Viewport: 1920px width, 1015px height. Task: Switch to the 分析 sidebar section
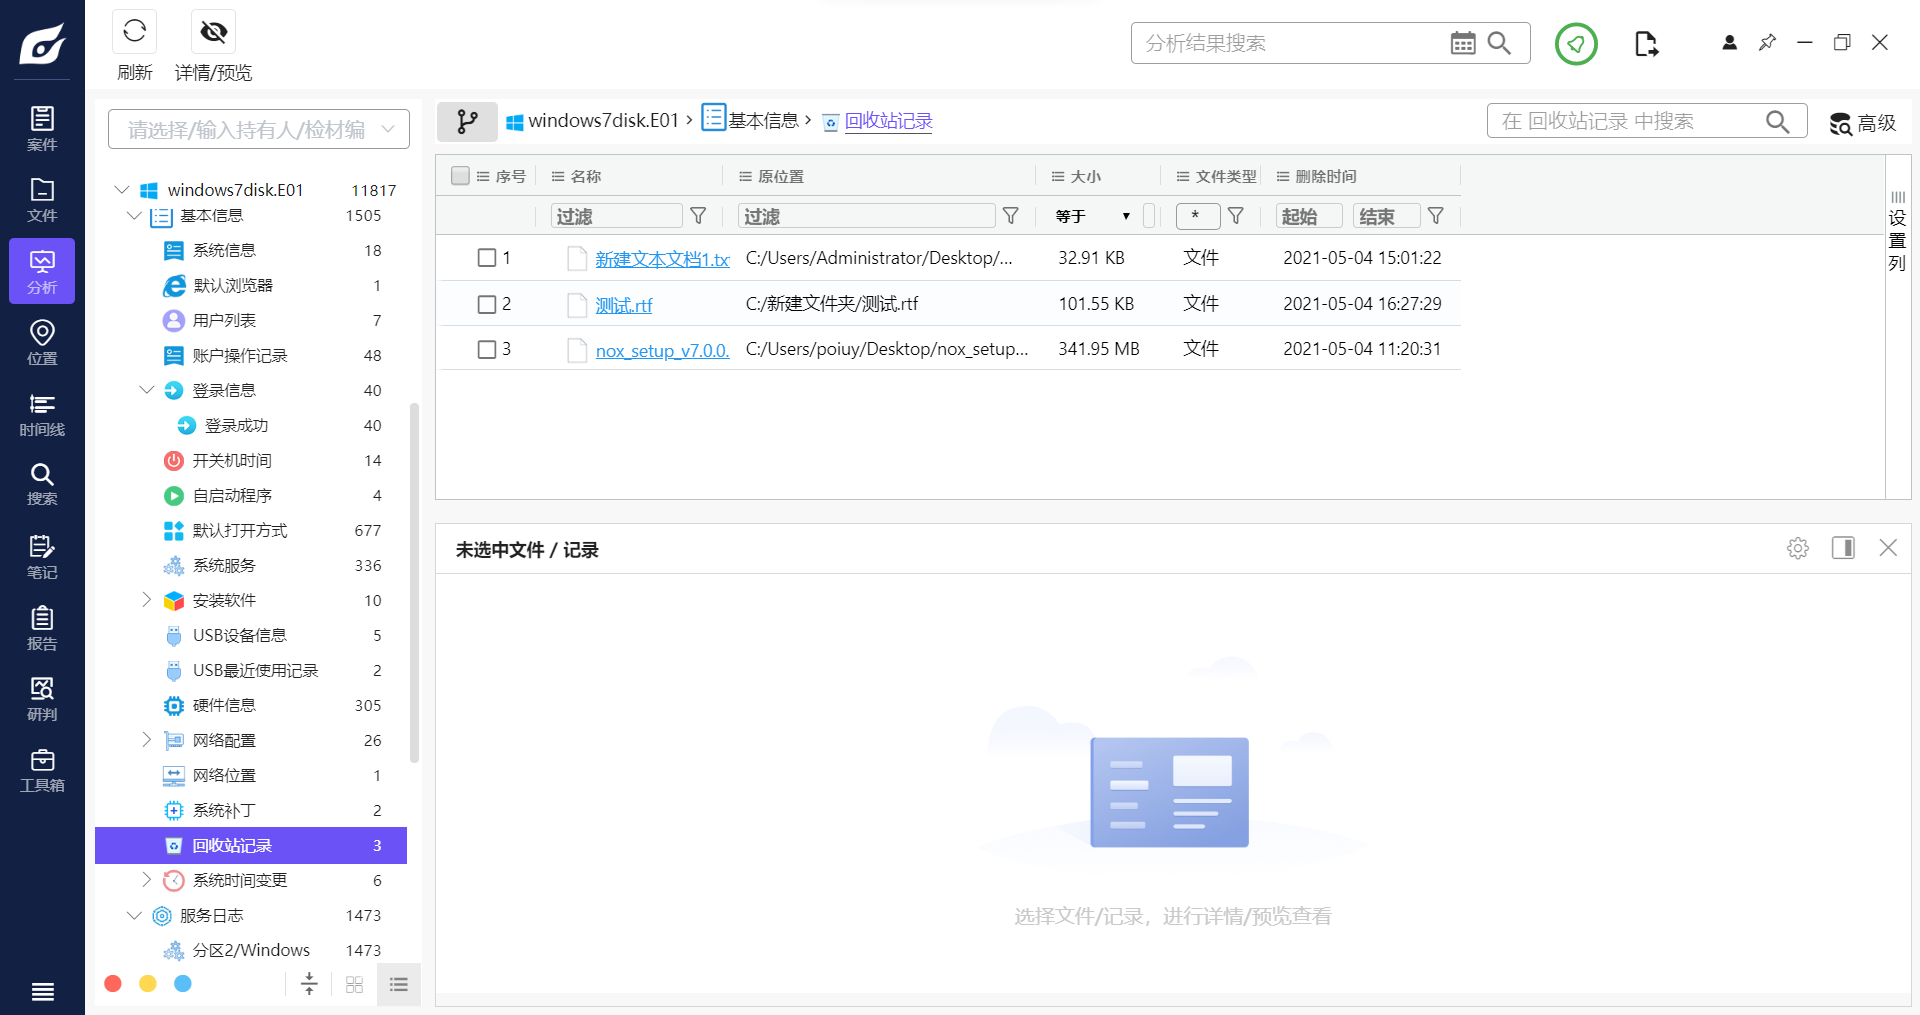point(42,271)
